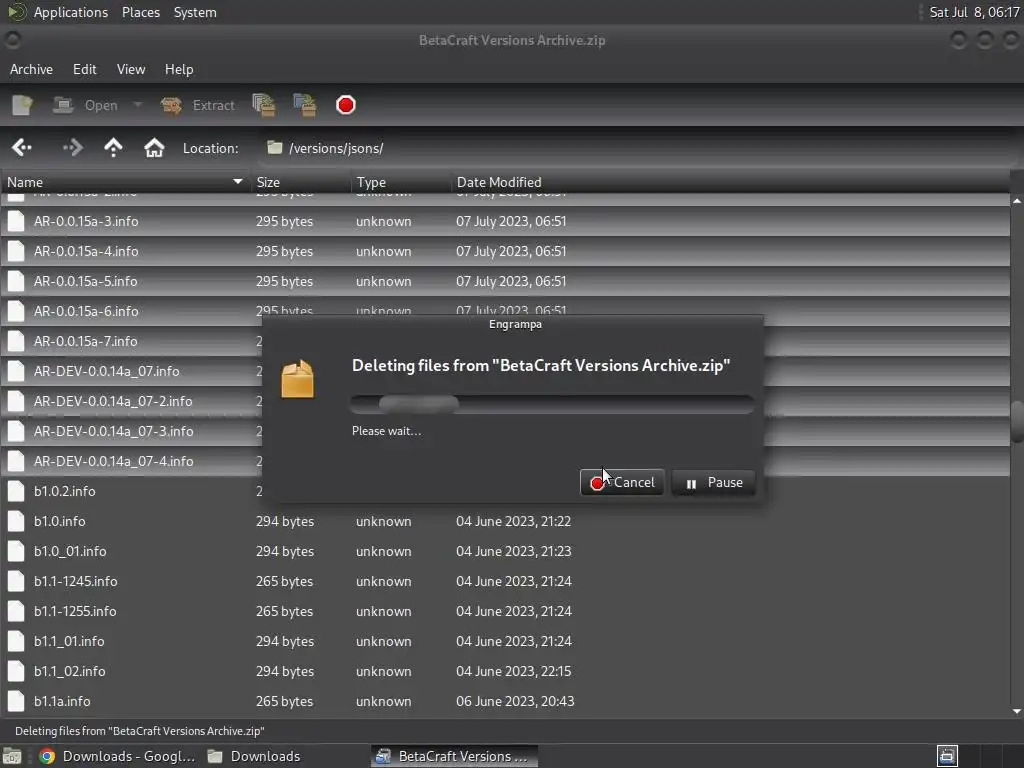1024x768 pixels.
Task: Sort by the Name column header
Action: click(x=124, y=182)
